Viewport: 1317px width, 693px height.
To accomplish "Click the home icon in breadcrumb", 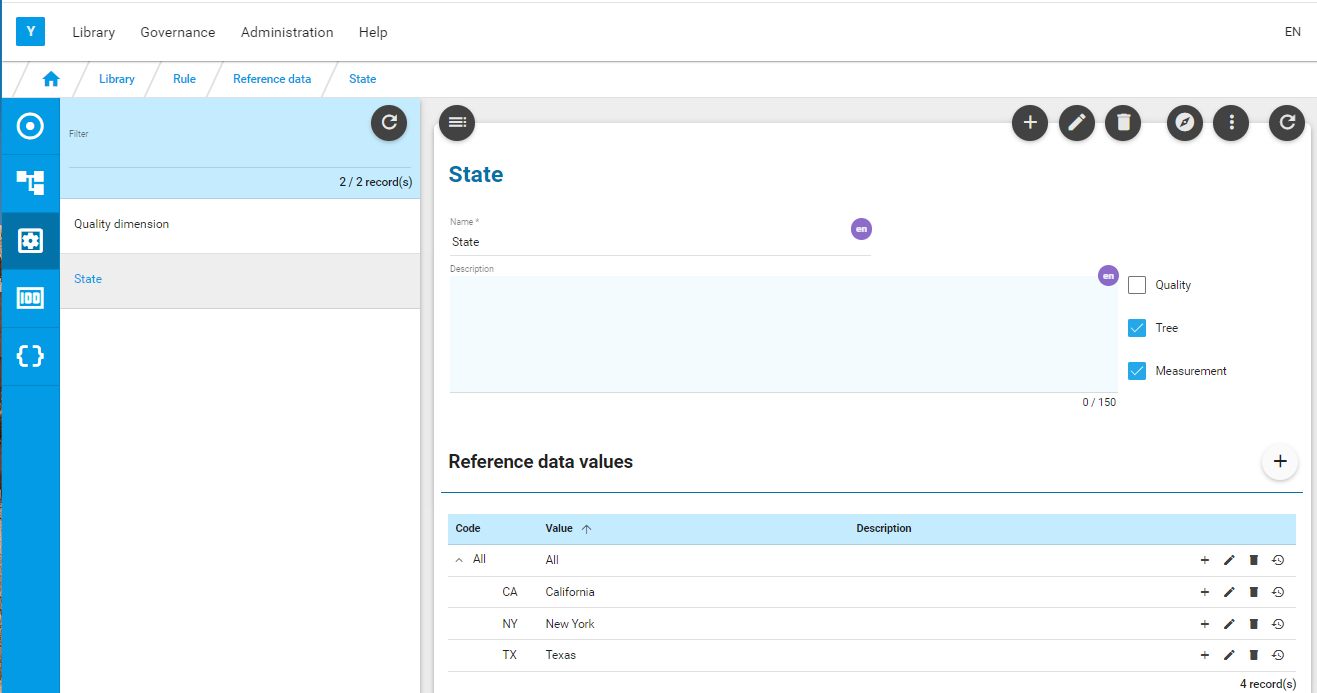I will pyautogui.click(x=51, y=79).
